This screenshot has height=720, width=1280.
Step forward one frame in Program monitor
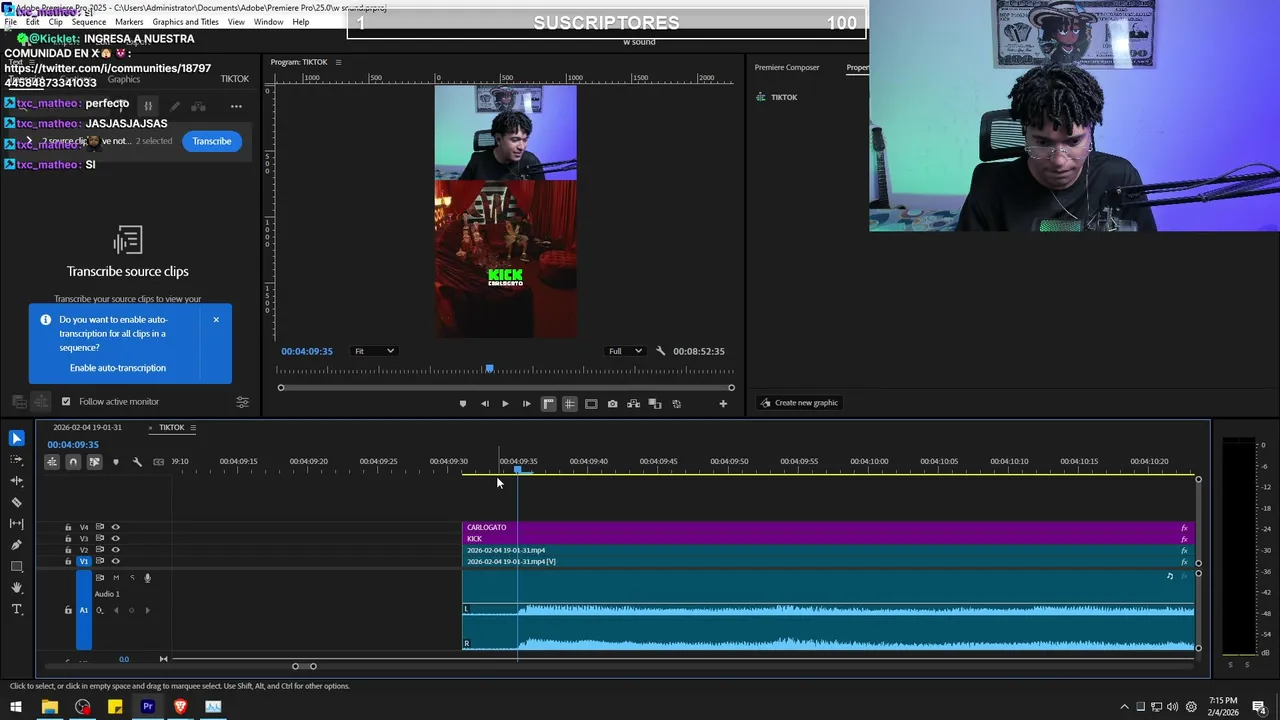tap(527, 404)
